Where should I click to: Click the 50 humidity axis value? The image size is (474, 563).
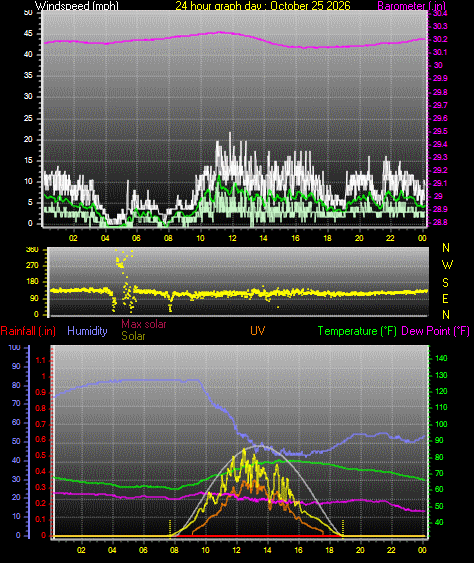[16, 441]
